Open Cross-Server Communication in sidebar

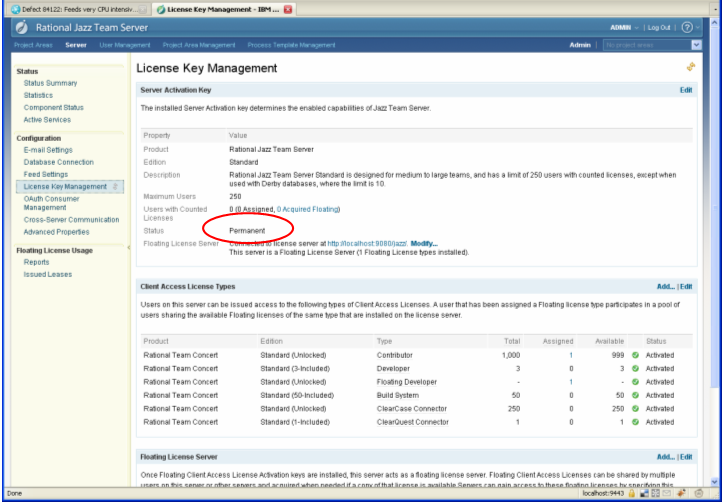(x=72, y=220)
